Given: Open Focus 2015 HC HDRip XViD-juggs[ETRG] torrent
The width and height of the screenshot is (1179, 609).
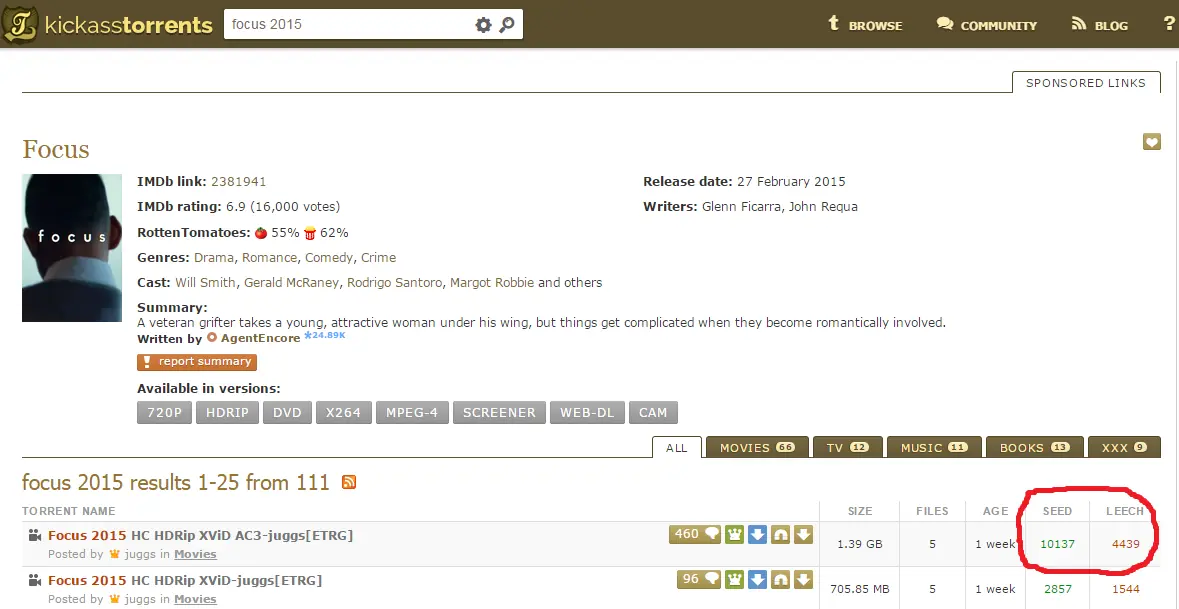Looking at the screenshot, I should [x=185, y=580].
